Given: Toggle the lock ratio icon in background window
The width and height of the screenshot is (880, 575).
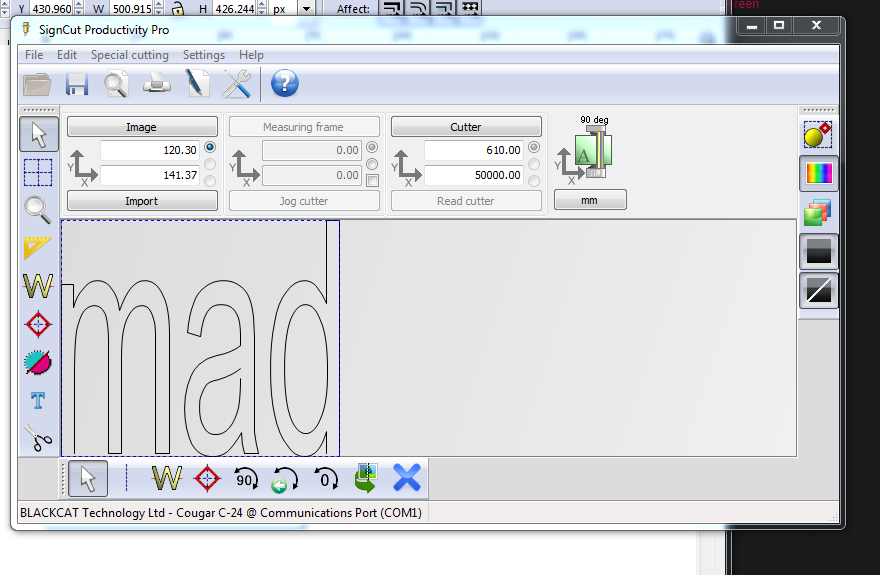Looking at the screenshot, I should 177,8.
